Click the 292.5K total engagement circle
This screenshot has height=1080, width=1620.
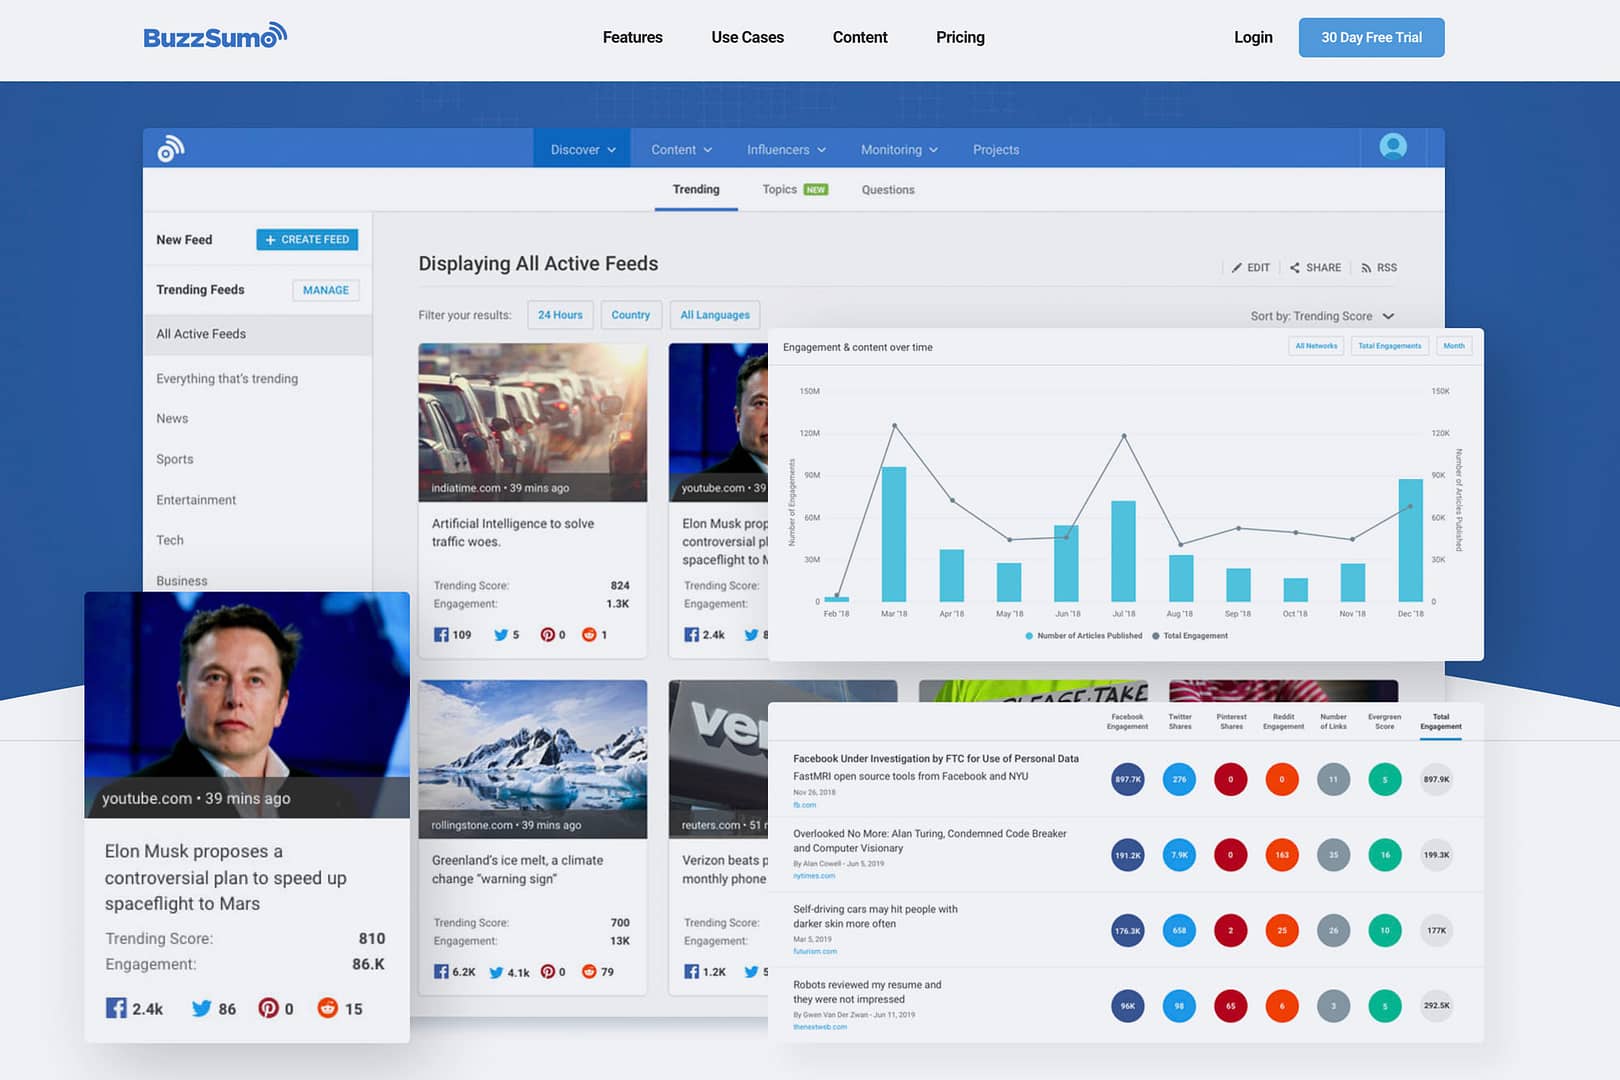click(x=1437, y=1006)
